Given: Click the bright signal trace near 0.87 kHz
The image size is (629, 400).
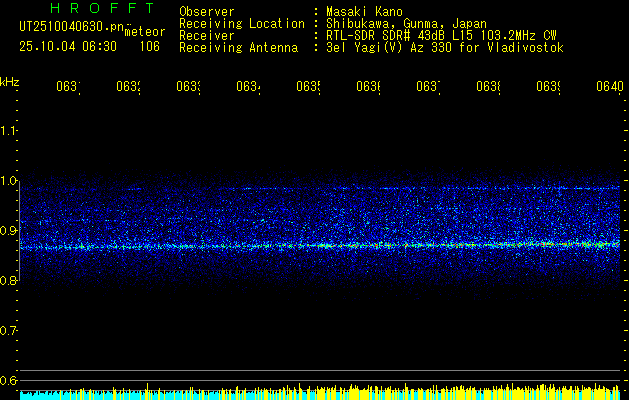Looking at the screenshot, I should pos(320,245).
